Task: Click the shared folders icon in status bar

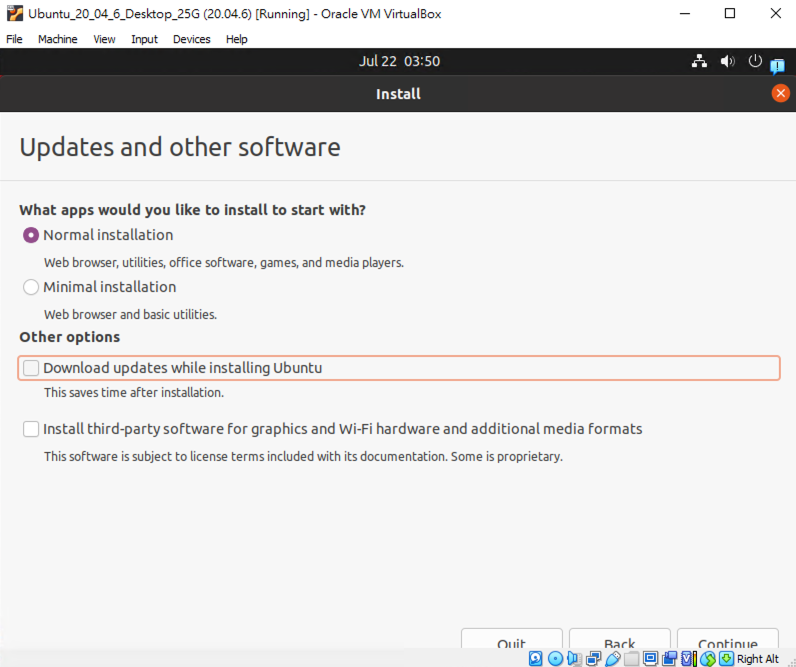Action: point(631,659)
